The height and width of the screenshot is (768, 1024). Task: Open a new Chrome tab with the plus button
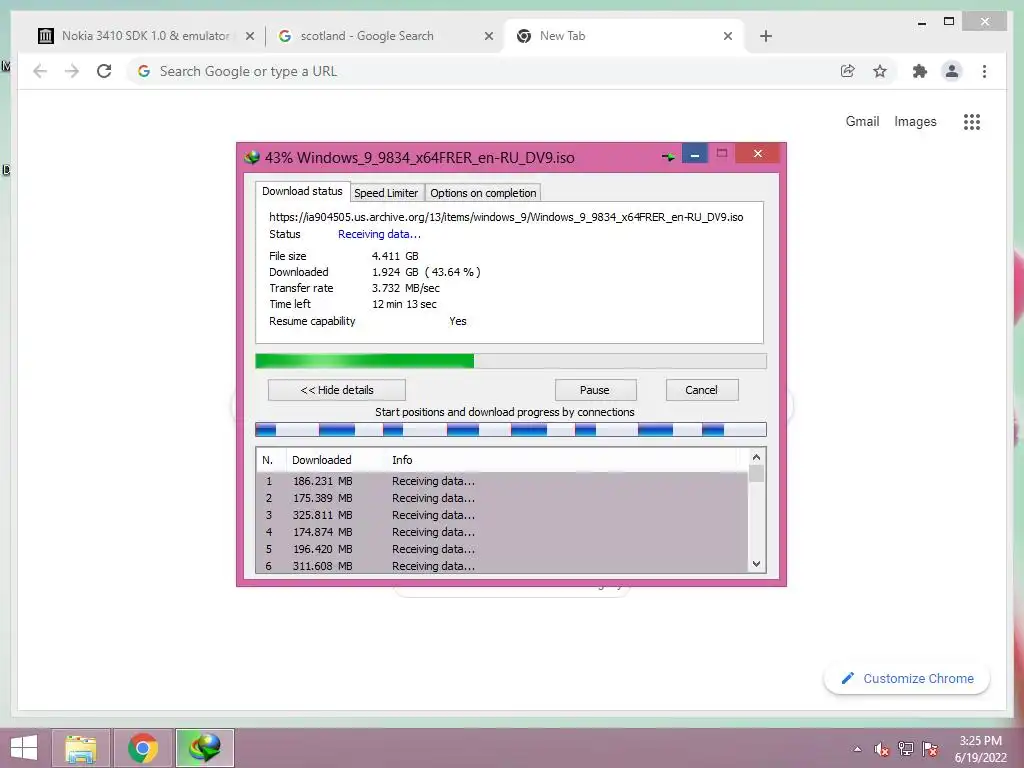tap(766, 36)
